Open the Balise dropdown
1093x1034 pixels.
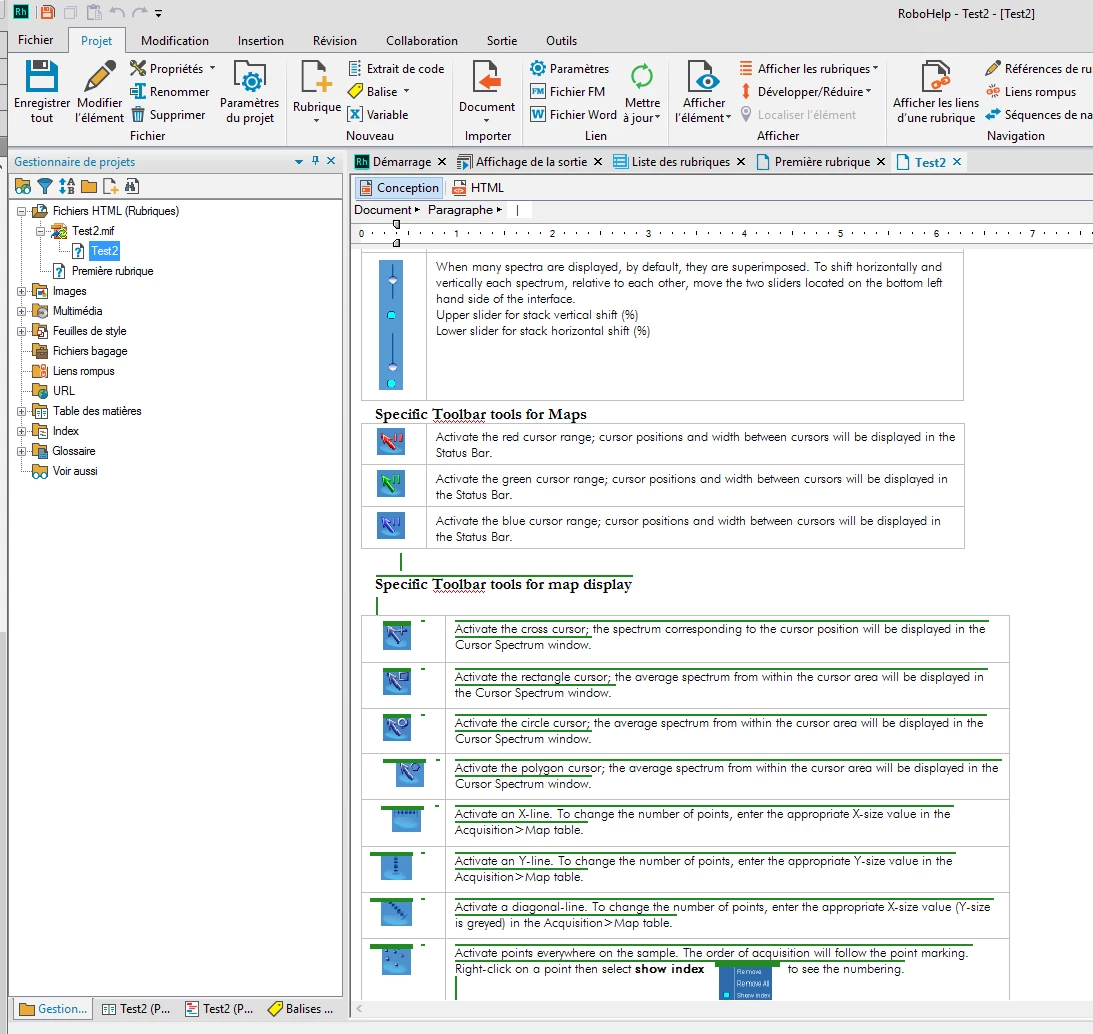point(406,91)
